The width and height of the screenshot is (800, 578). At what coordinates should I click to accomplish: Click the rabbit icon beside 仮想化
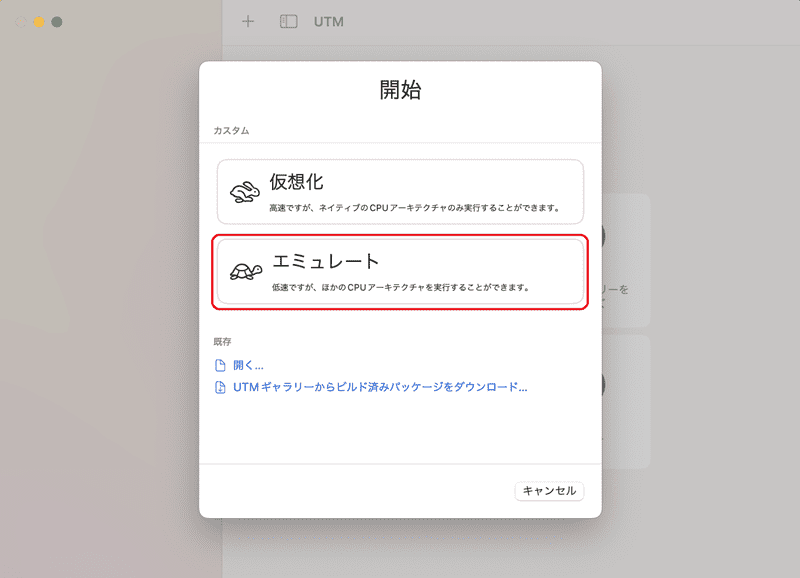point(244,192)
